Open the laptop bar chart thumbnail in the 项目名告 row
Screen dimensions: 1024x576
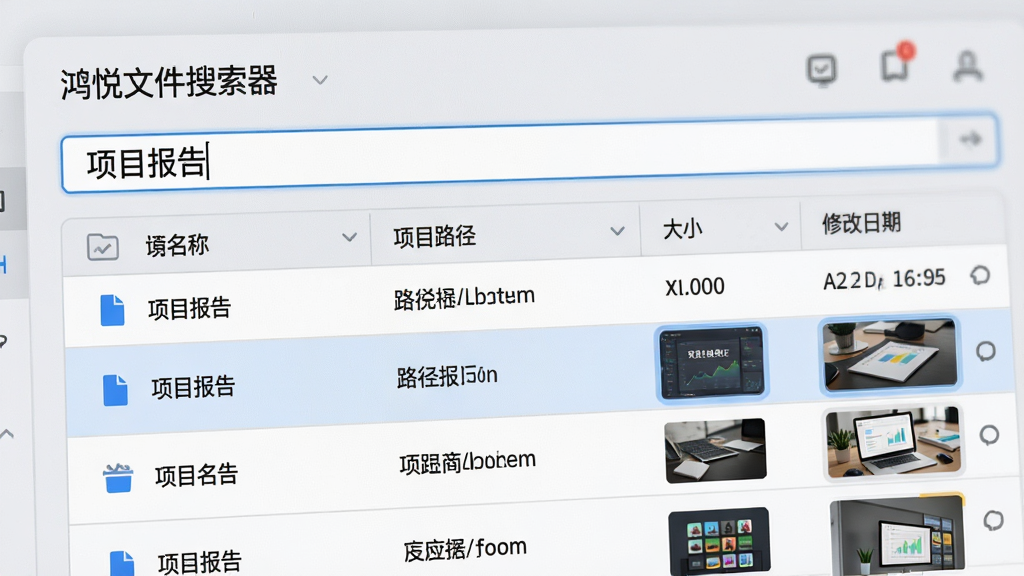click(893, 442)
